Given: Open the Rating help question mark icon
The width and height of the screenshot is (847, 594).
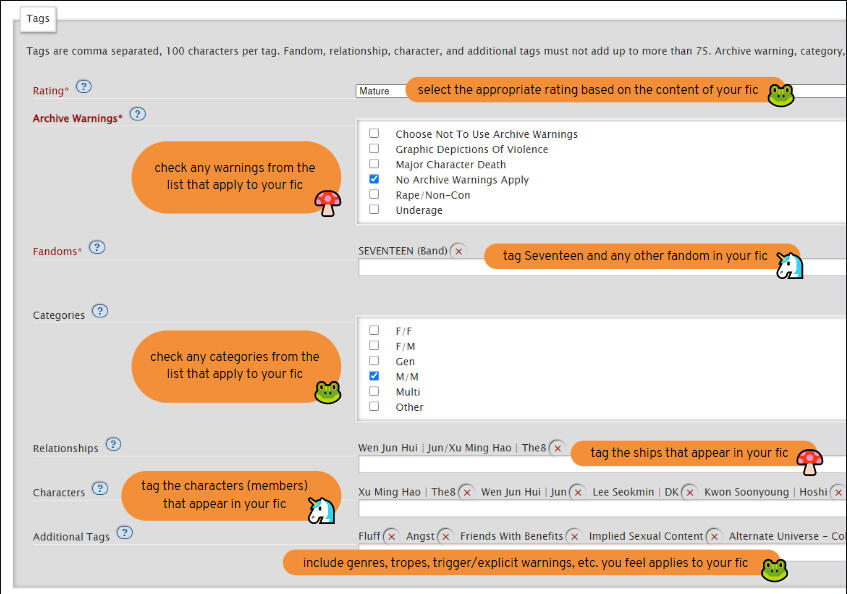Looking at the screenshot, I should point(84,87).
